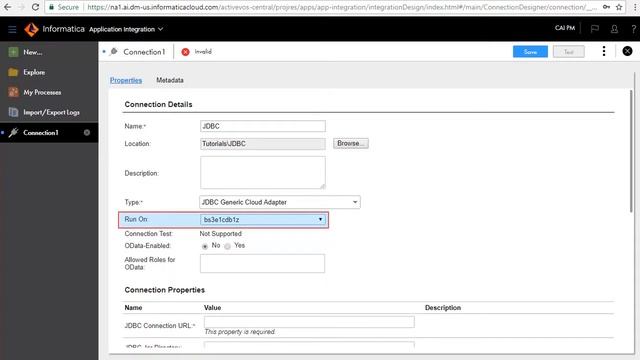This screenshot has width=640, height=360.
Task: Open notifications flag icon
Action: 595,29
